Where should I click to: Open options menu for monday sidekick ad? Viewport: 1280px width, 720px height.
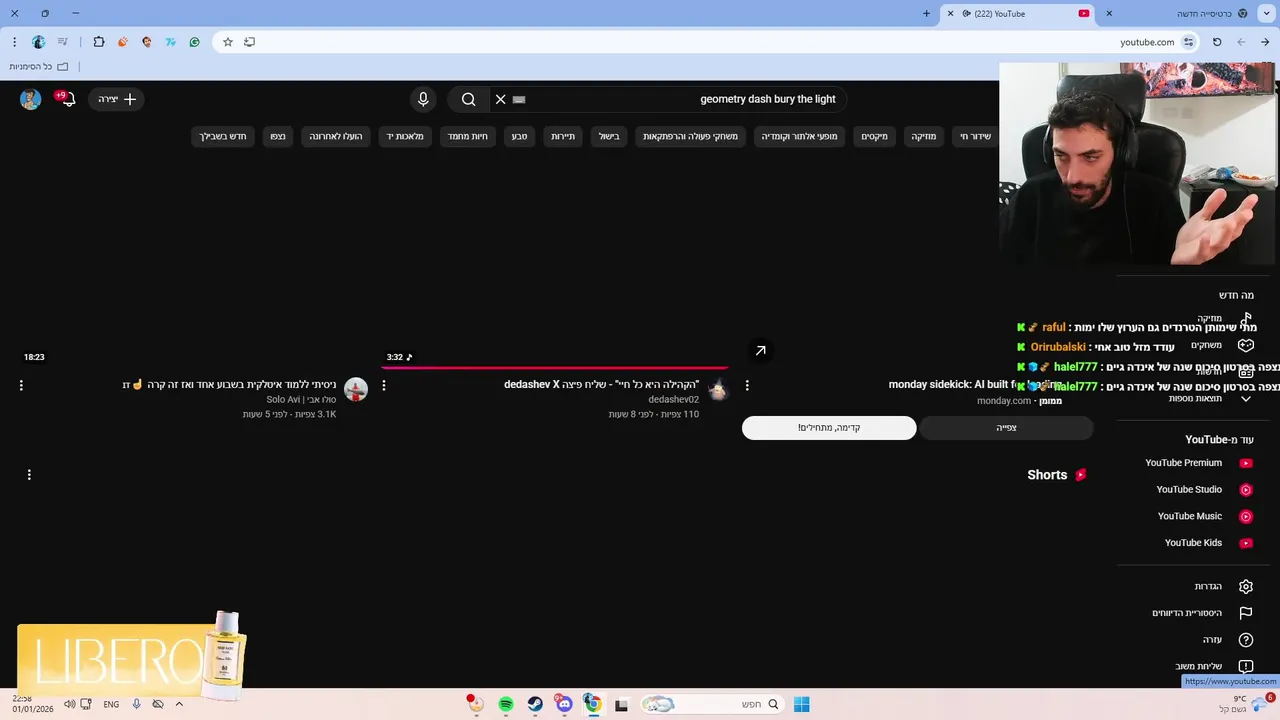pyautogui.click(x=747, y=385)
